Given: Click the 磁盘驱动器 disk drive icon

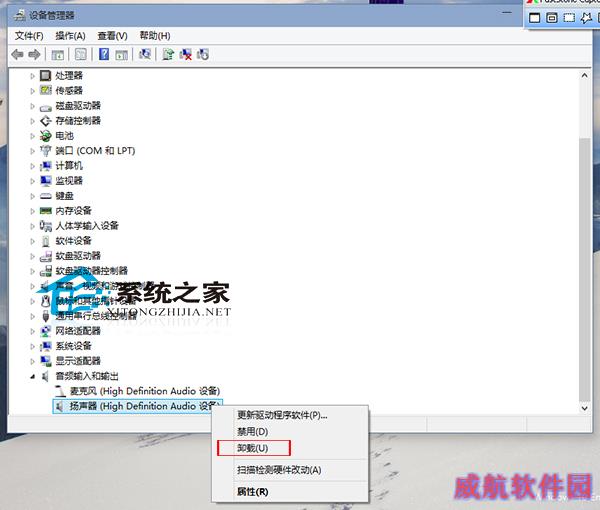Looking at the screenshot, I should click(x=46, y=108).
